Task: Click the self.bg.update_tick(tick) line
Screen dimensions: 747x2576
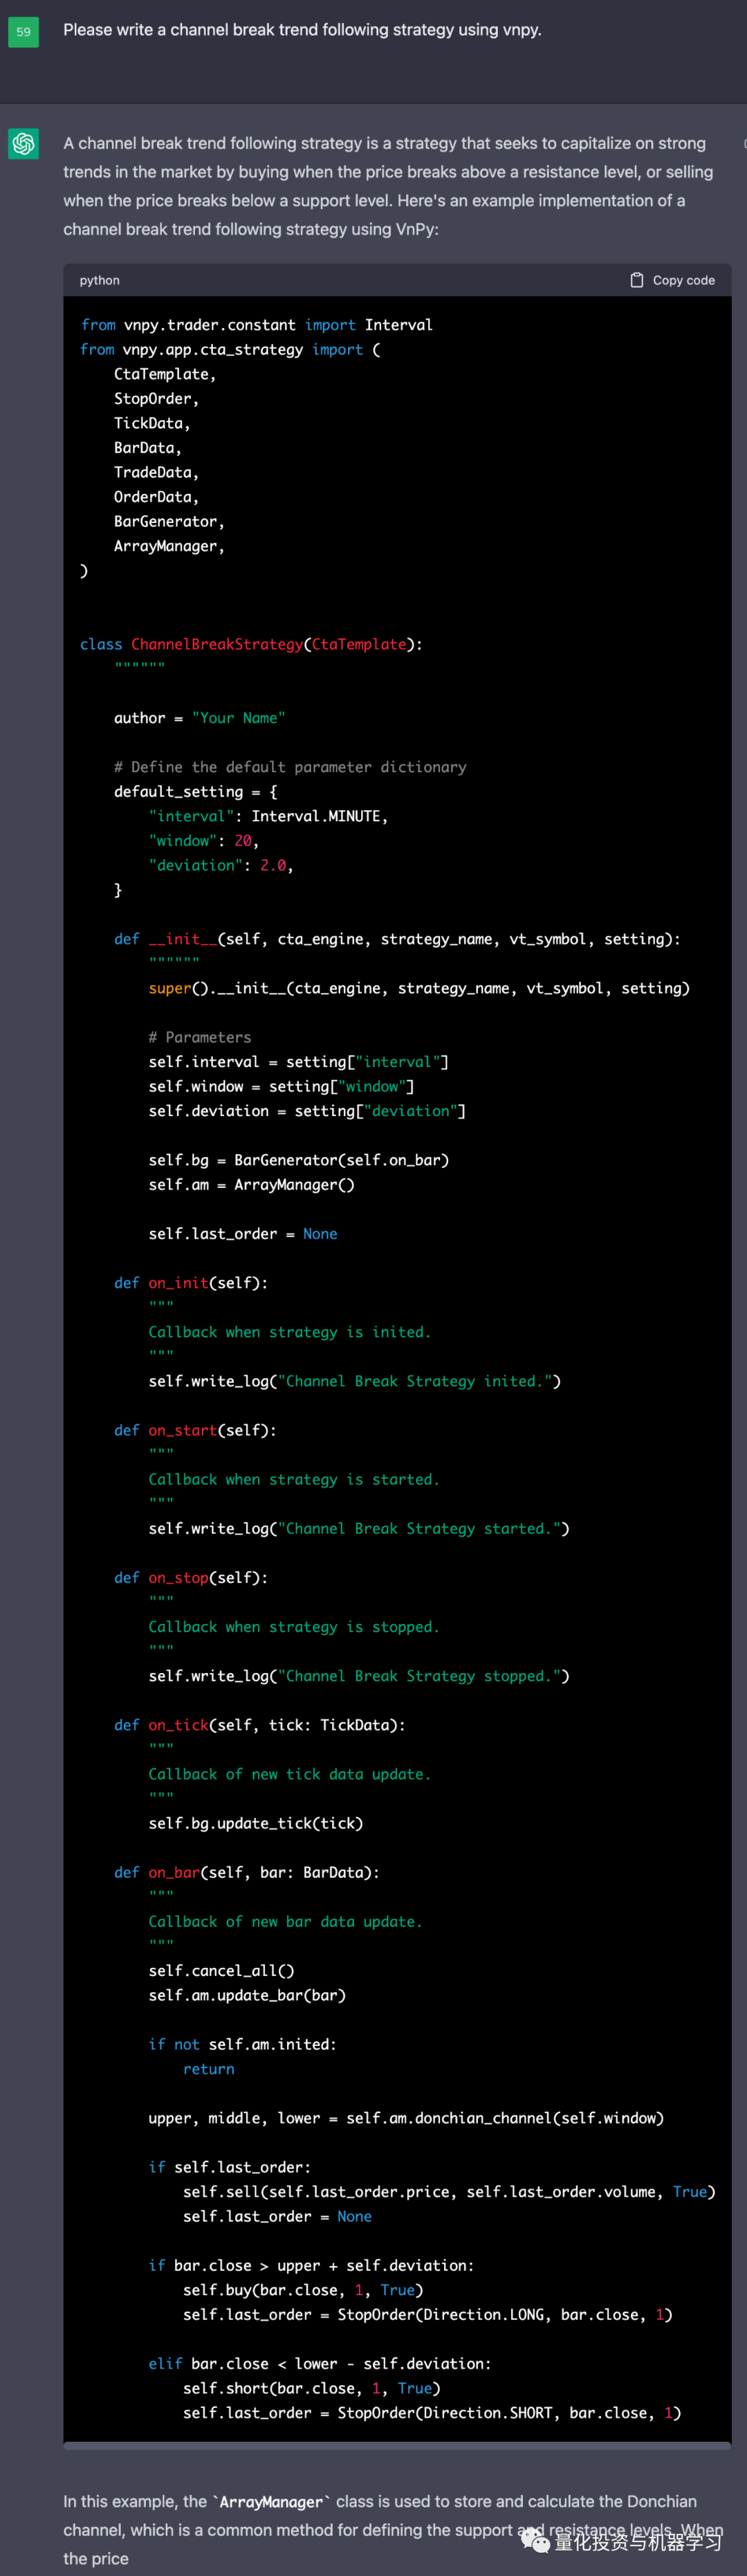Action: tap(255, 1823)
